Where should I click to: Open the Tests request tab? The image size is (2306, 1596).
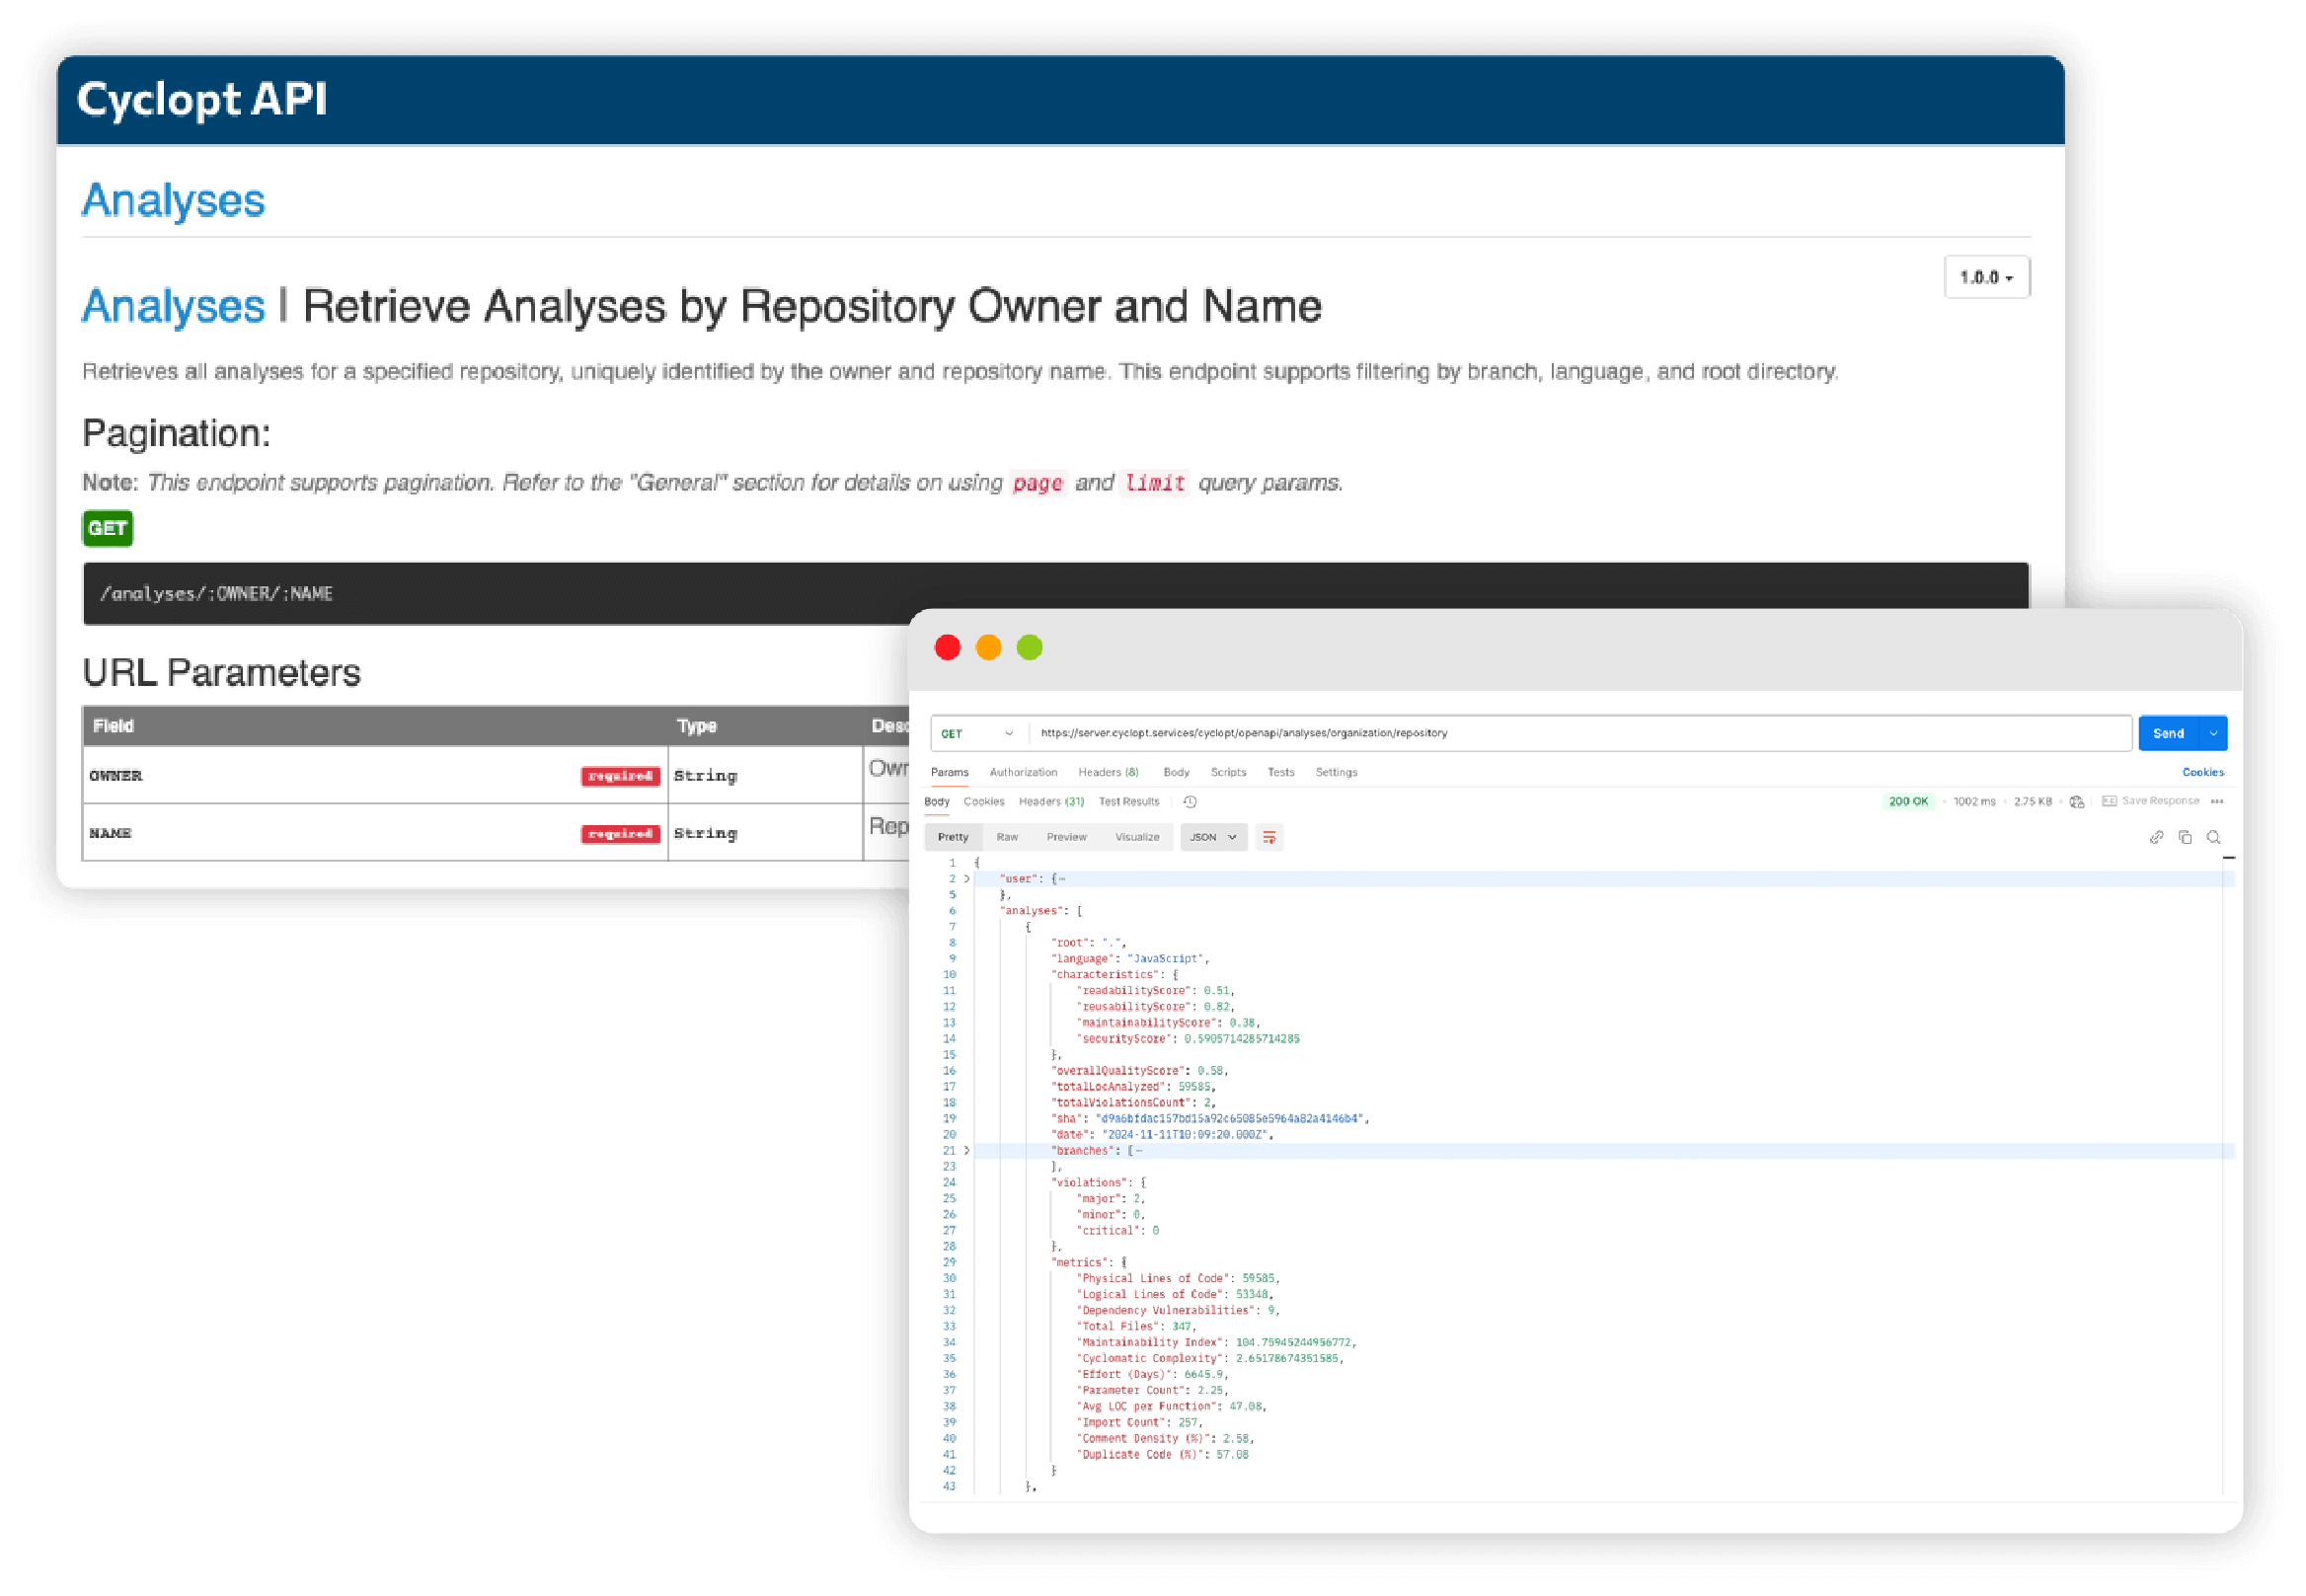1281,772
